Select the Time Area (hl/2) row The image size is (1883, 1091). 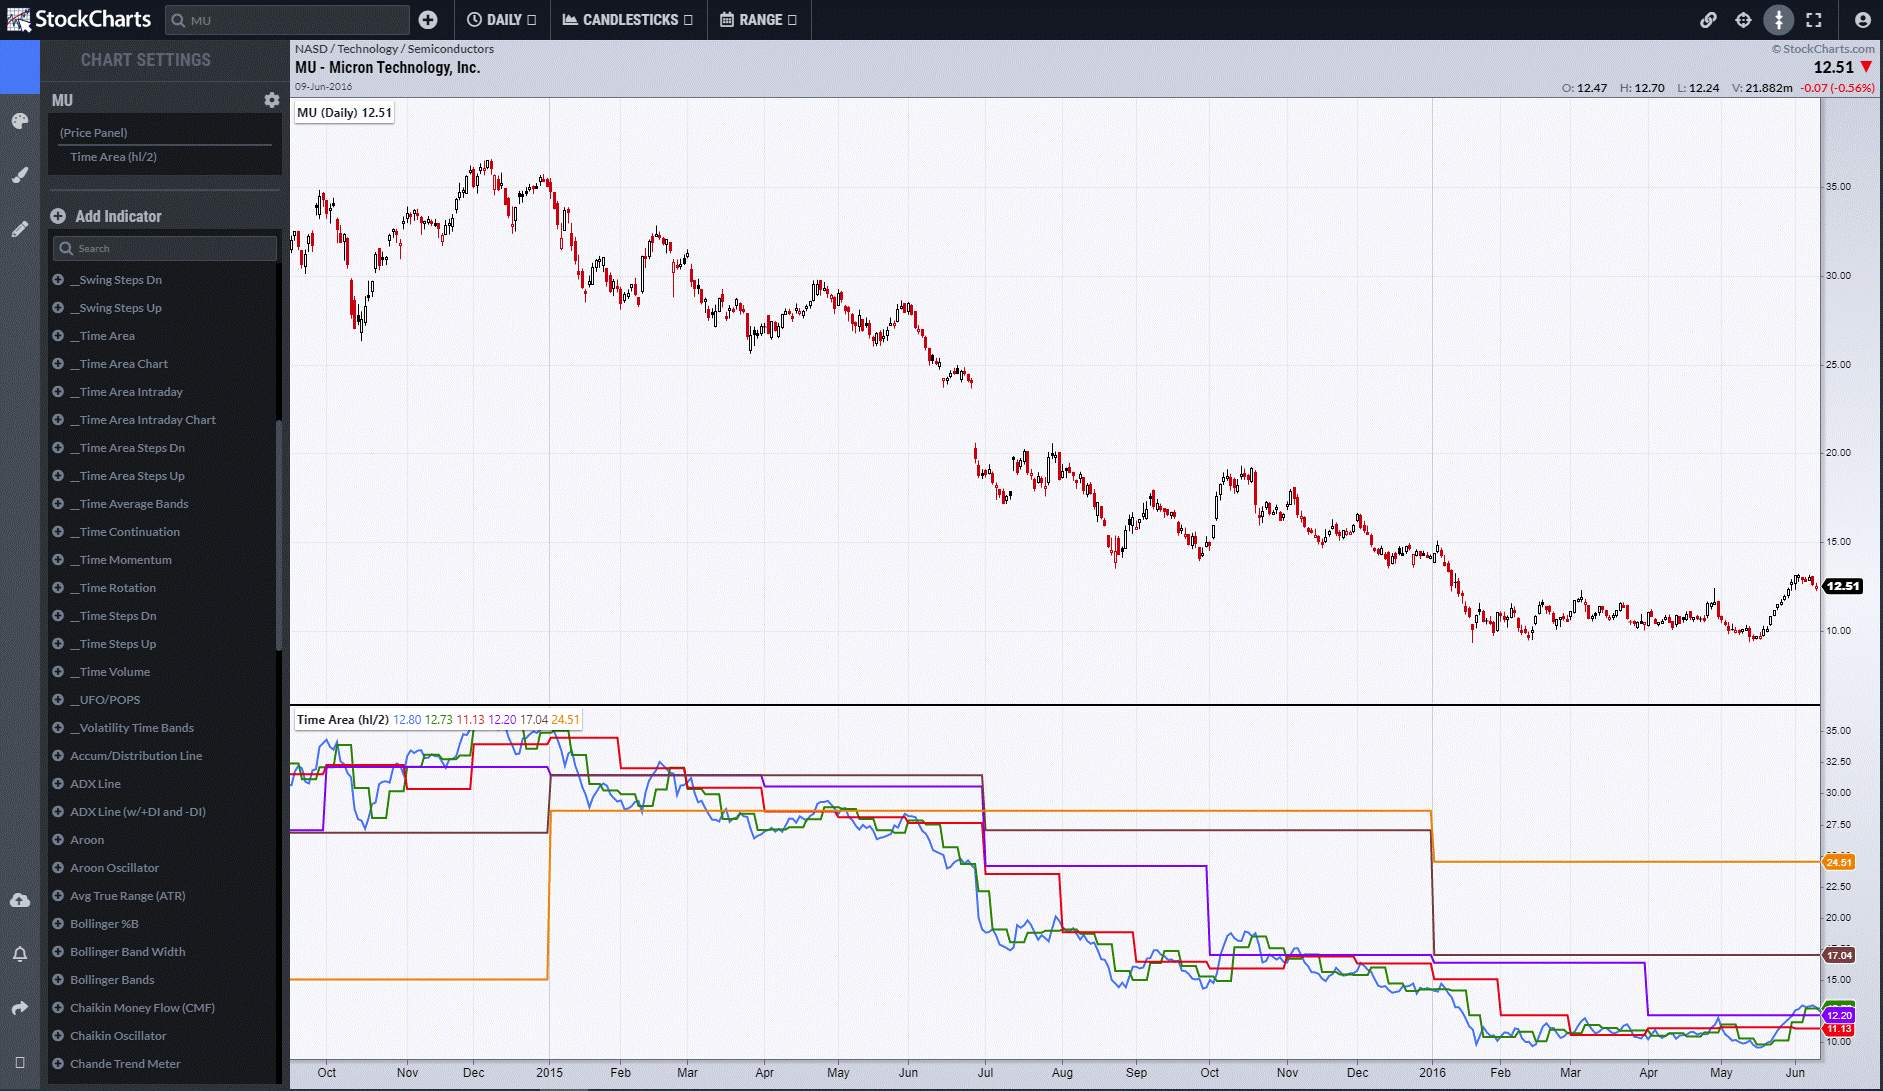[x=165, y=157]
